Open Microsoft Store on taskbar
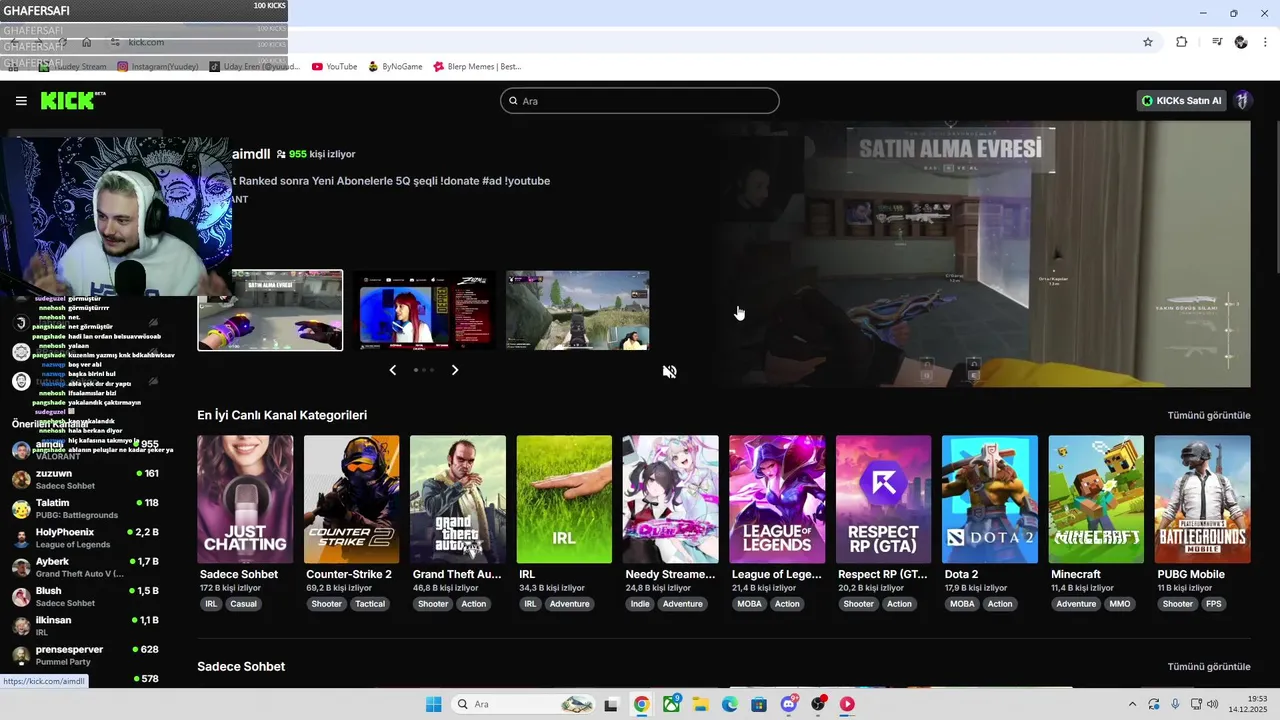1280x720 pixels. [x=759, y=704]
